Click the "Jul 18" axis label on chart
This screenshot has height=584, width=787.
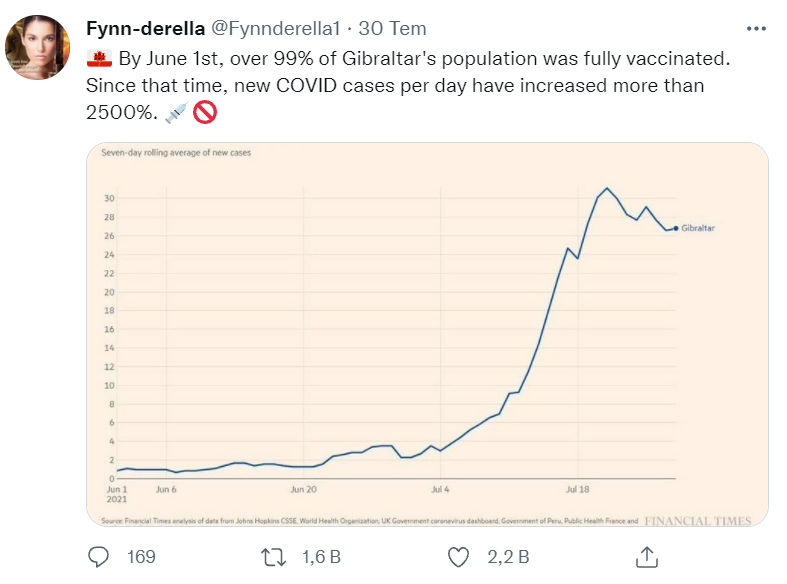[577, 490]
